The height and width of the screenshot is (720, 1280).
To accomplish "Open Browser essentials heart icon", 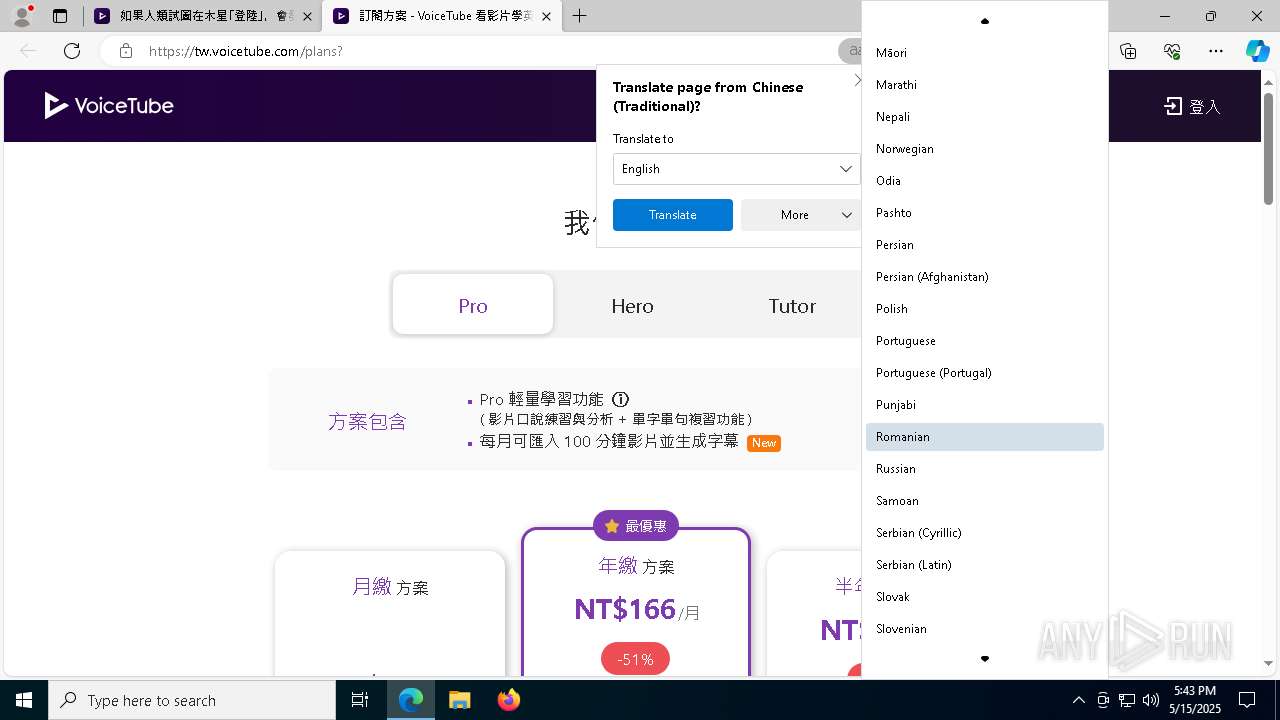I will click(1172, 51).
